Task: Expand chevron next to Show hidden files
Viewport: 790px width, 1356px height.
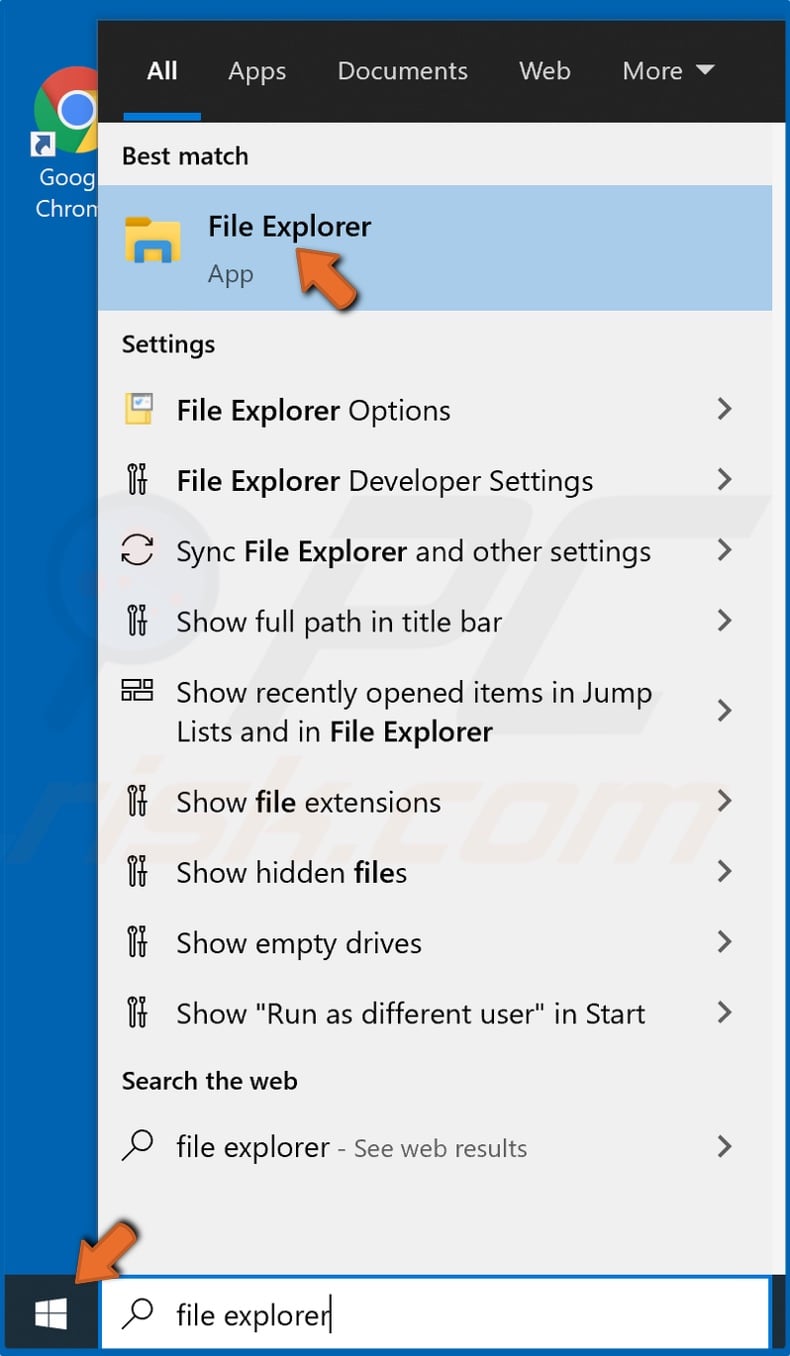Action: [724, 872]
